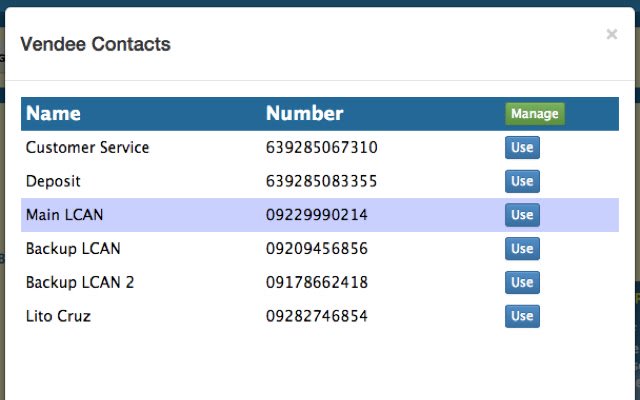Select the Customer Service name cell
The height and width of the screenshot is (400, 640).
coord(87,147)
